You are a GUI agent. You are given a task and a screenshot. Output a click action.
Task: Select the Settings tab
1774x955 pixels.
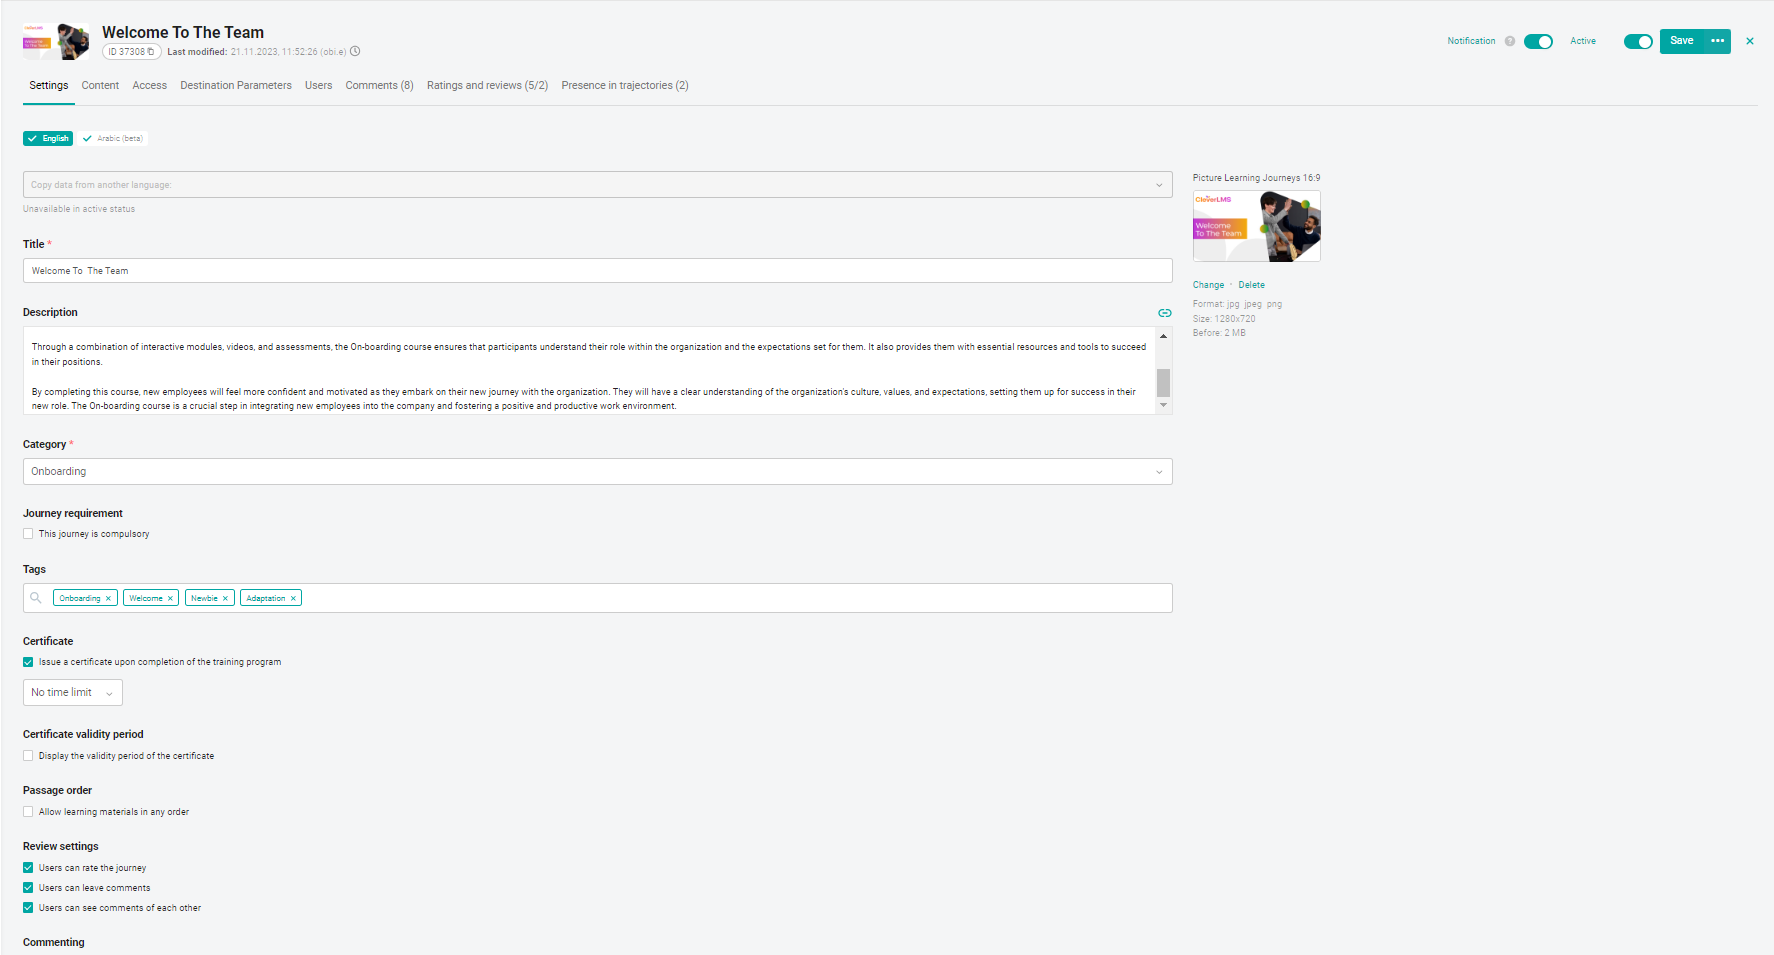click(49, 86)
